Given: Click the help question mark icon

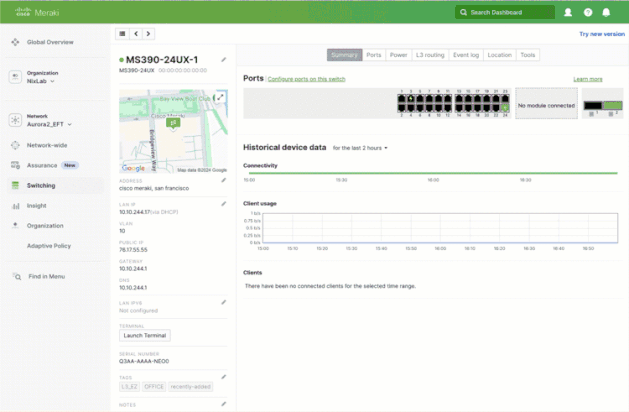Looking at the screenshot, I should coord(588,12).
